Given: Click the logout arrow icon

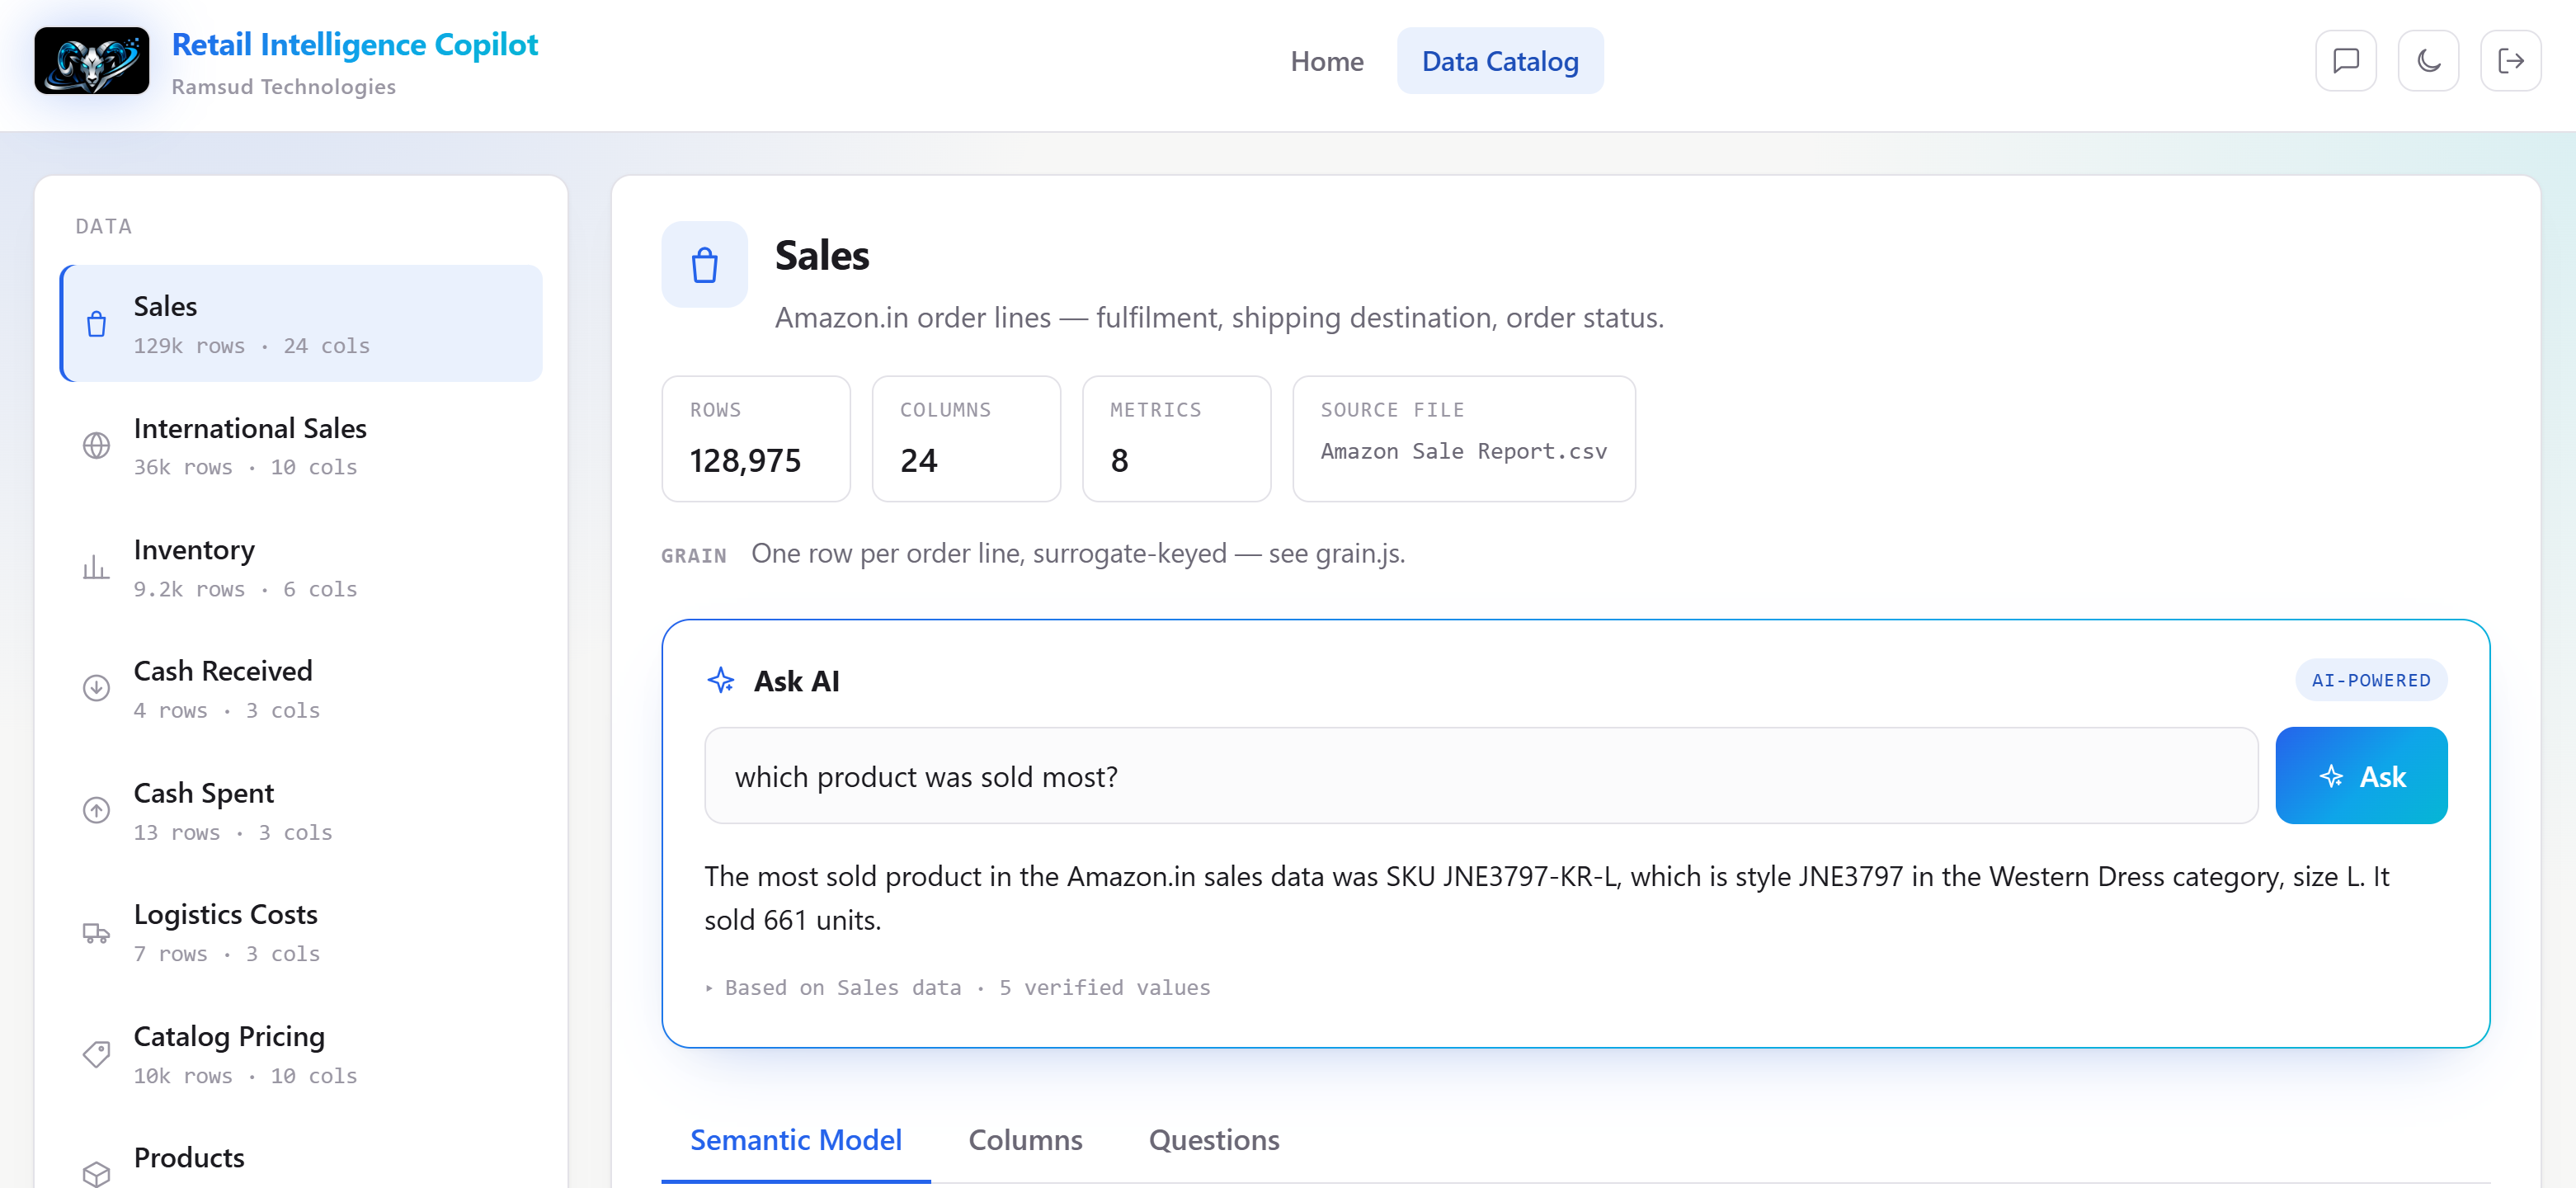Looking at the screenshot, I should click(x=2510, y=61).
